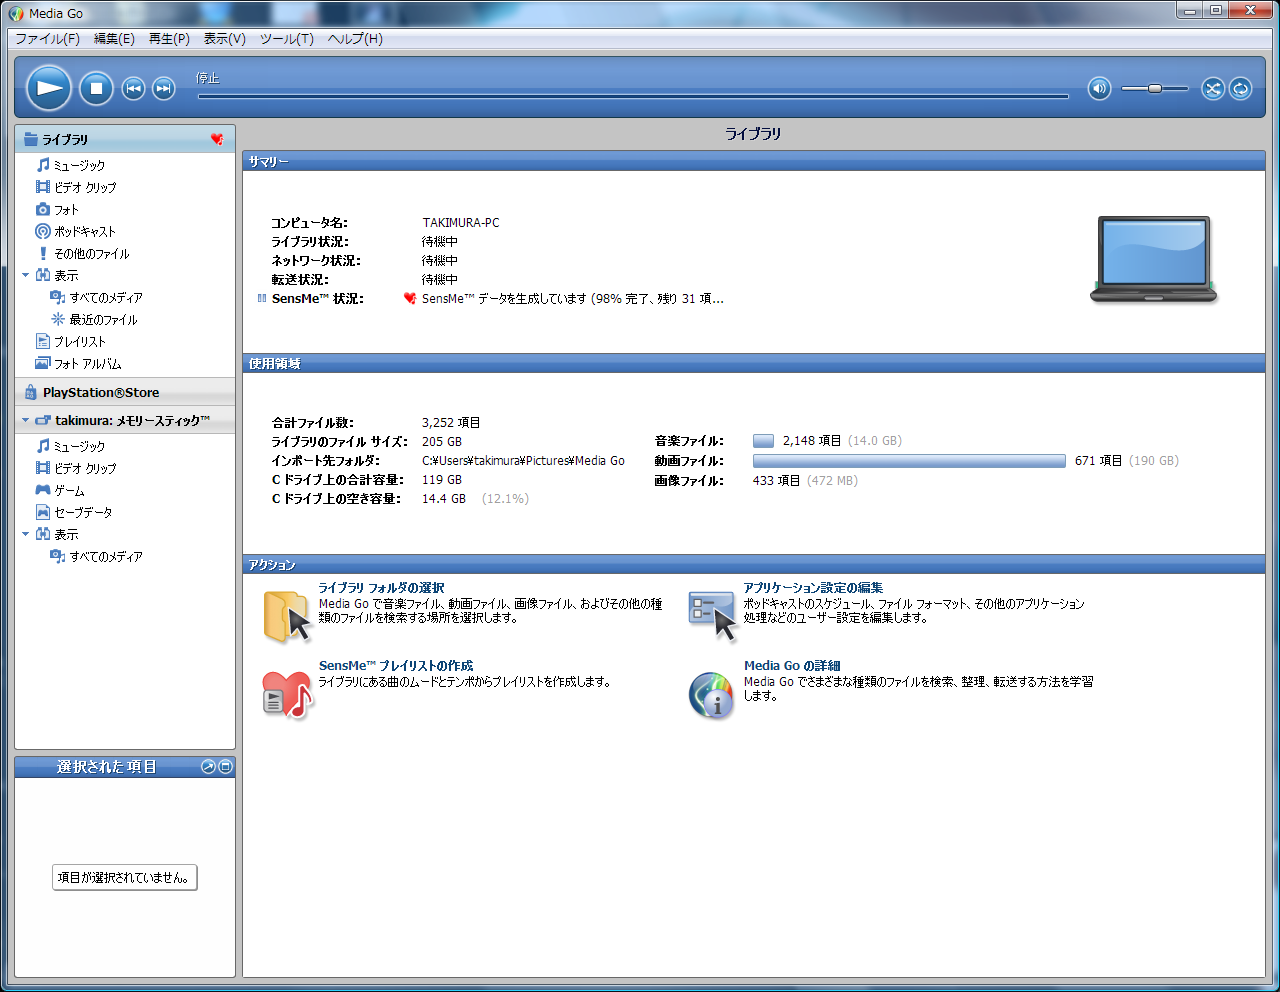1280x992 pixels.
Task: Select the takimura memory stick device icon
Action: point(43,421)
